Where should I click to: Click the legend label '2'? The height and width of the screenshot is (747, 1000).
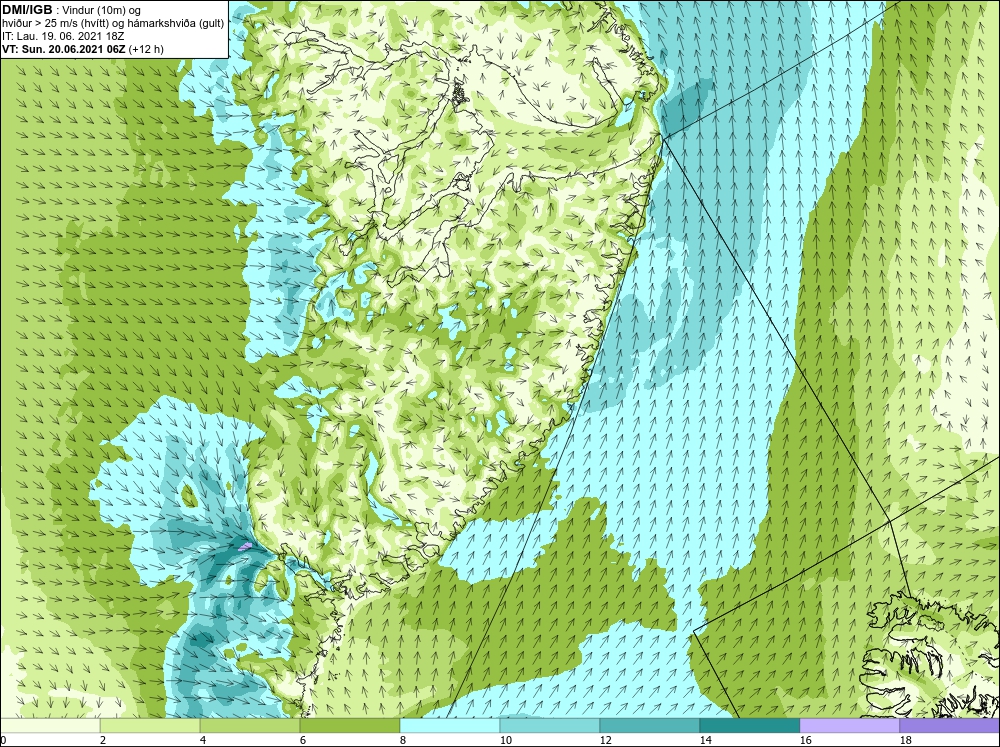103,740
